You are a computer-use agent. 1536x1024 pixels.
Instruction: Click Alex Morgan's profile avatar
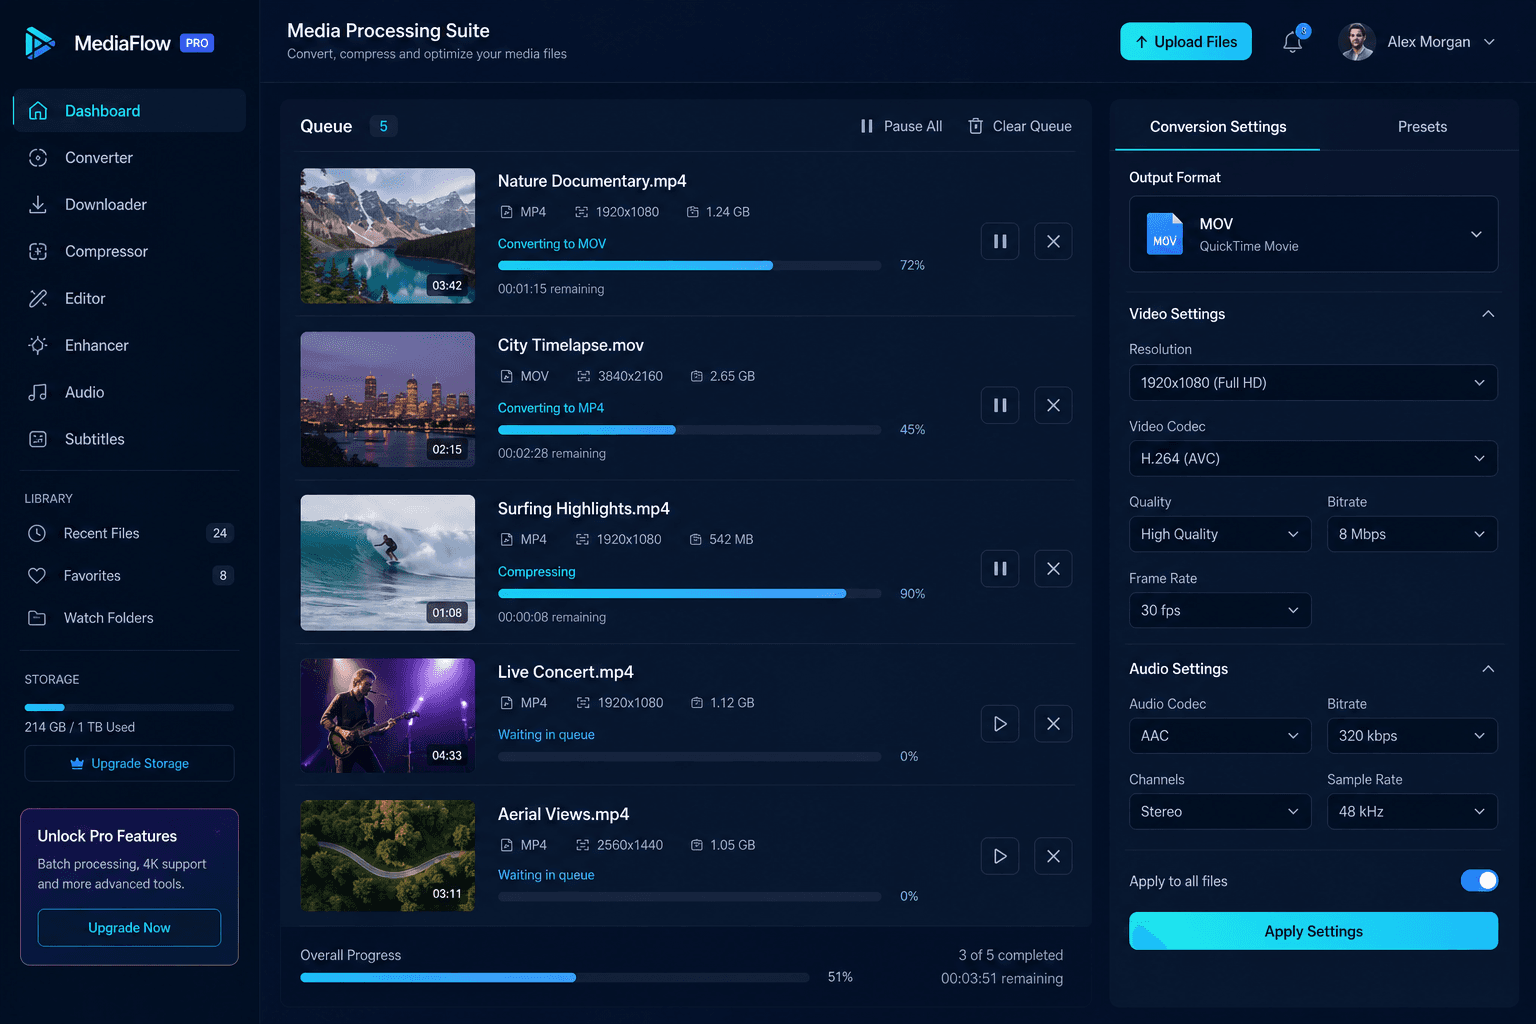click(1357, 42)
